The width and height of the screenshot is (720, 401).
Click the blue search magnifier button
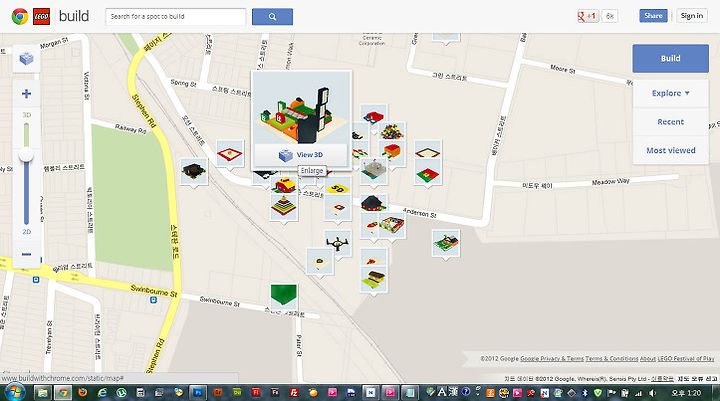pos(272,17)
